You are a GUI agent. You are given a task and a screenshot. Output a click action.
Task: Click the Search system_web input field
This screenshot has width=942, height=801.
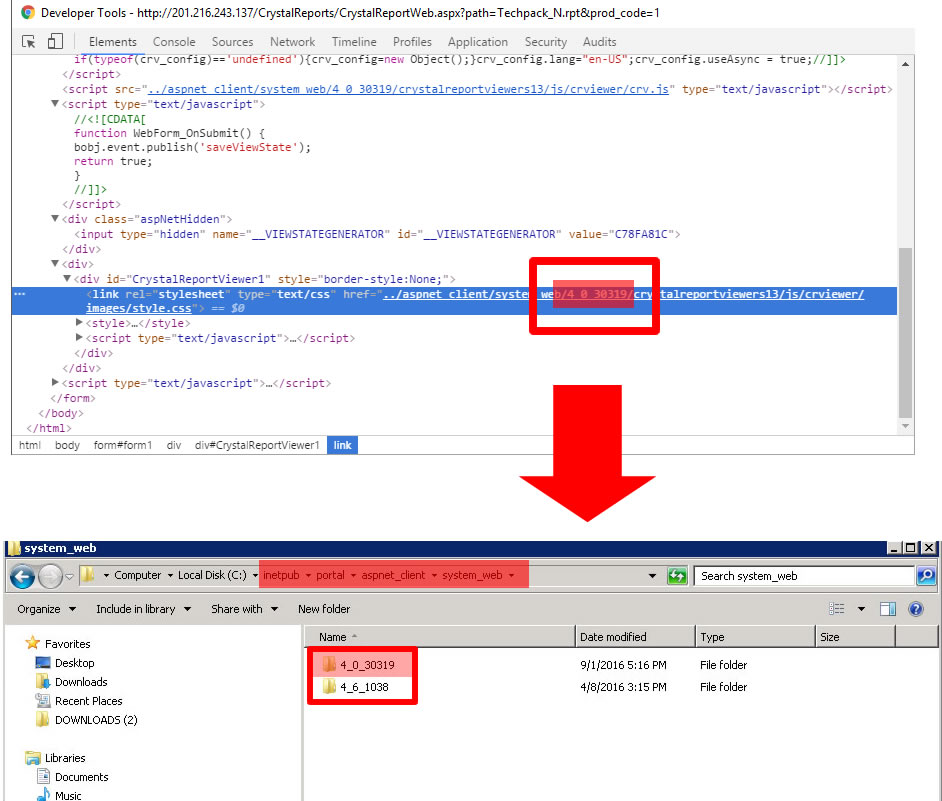[x=805, y=576]
